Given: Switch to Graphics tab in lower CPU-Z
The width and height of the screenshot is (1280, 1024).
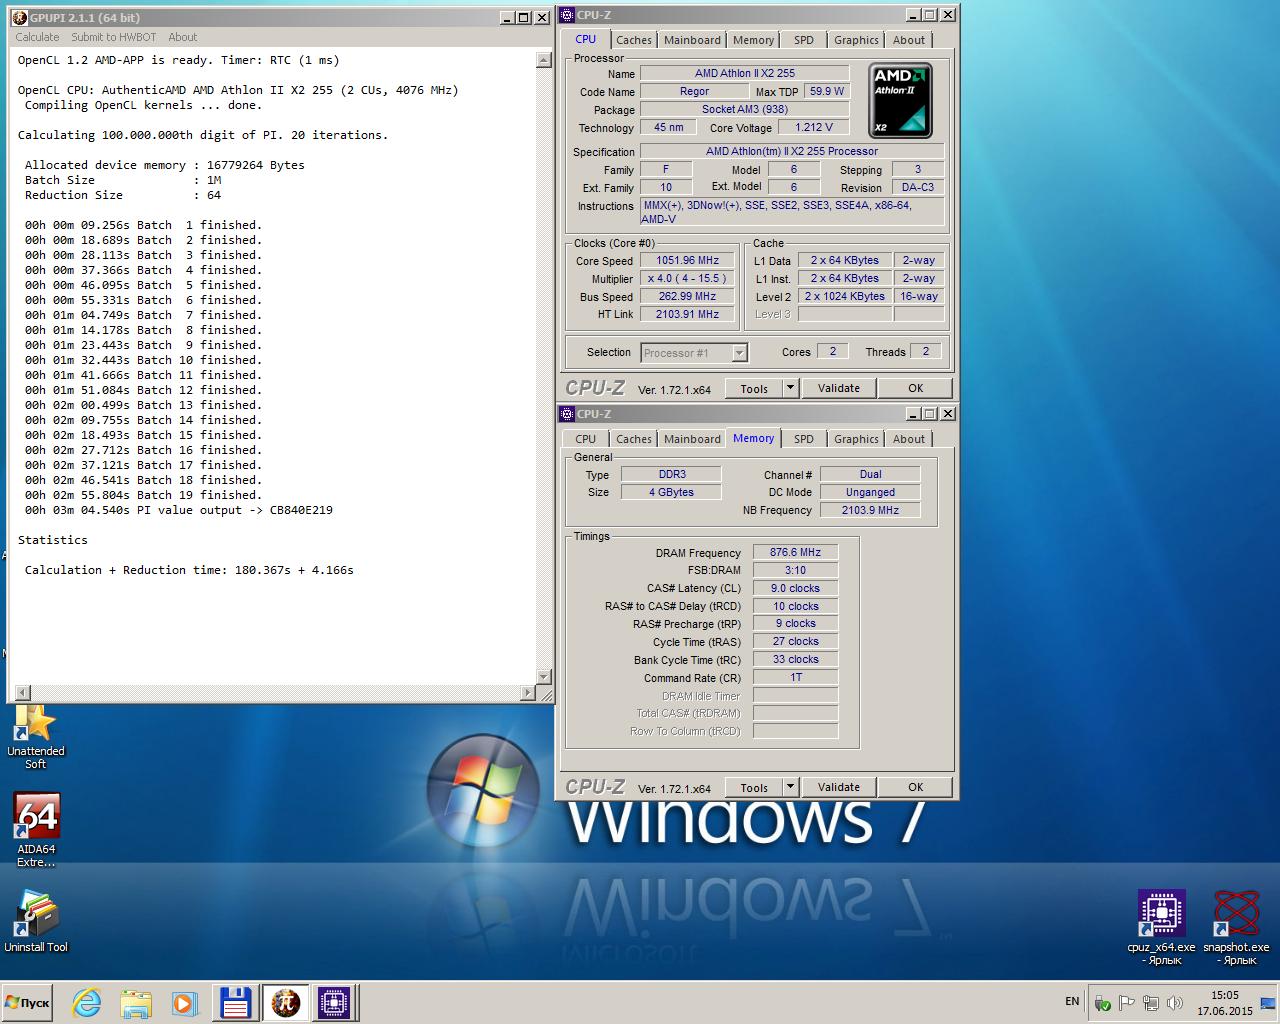Looking at the screenshot, I should click(857, 439).
